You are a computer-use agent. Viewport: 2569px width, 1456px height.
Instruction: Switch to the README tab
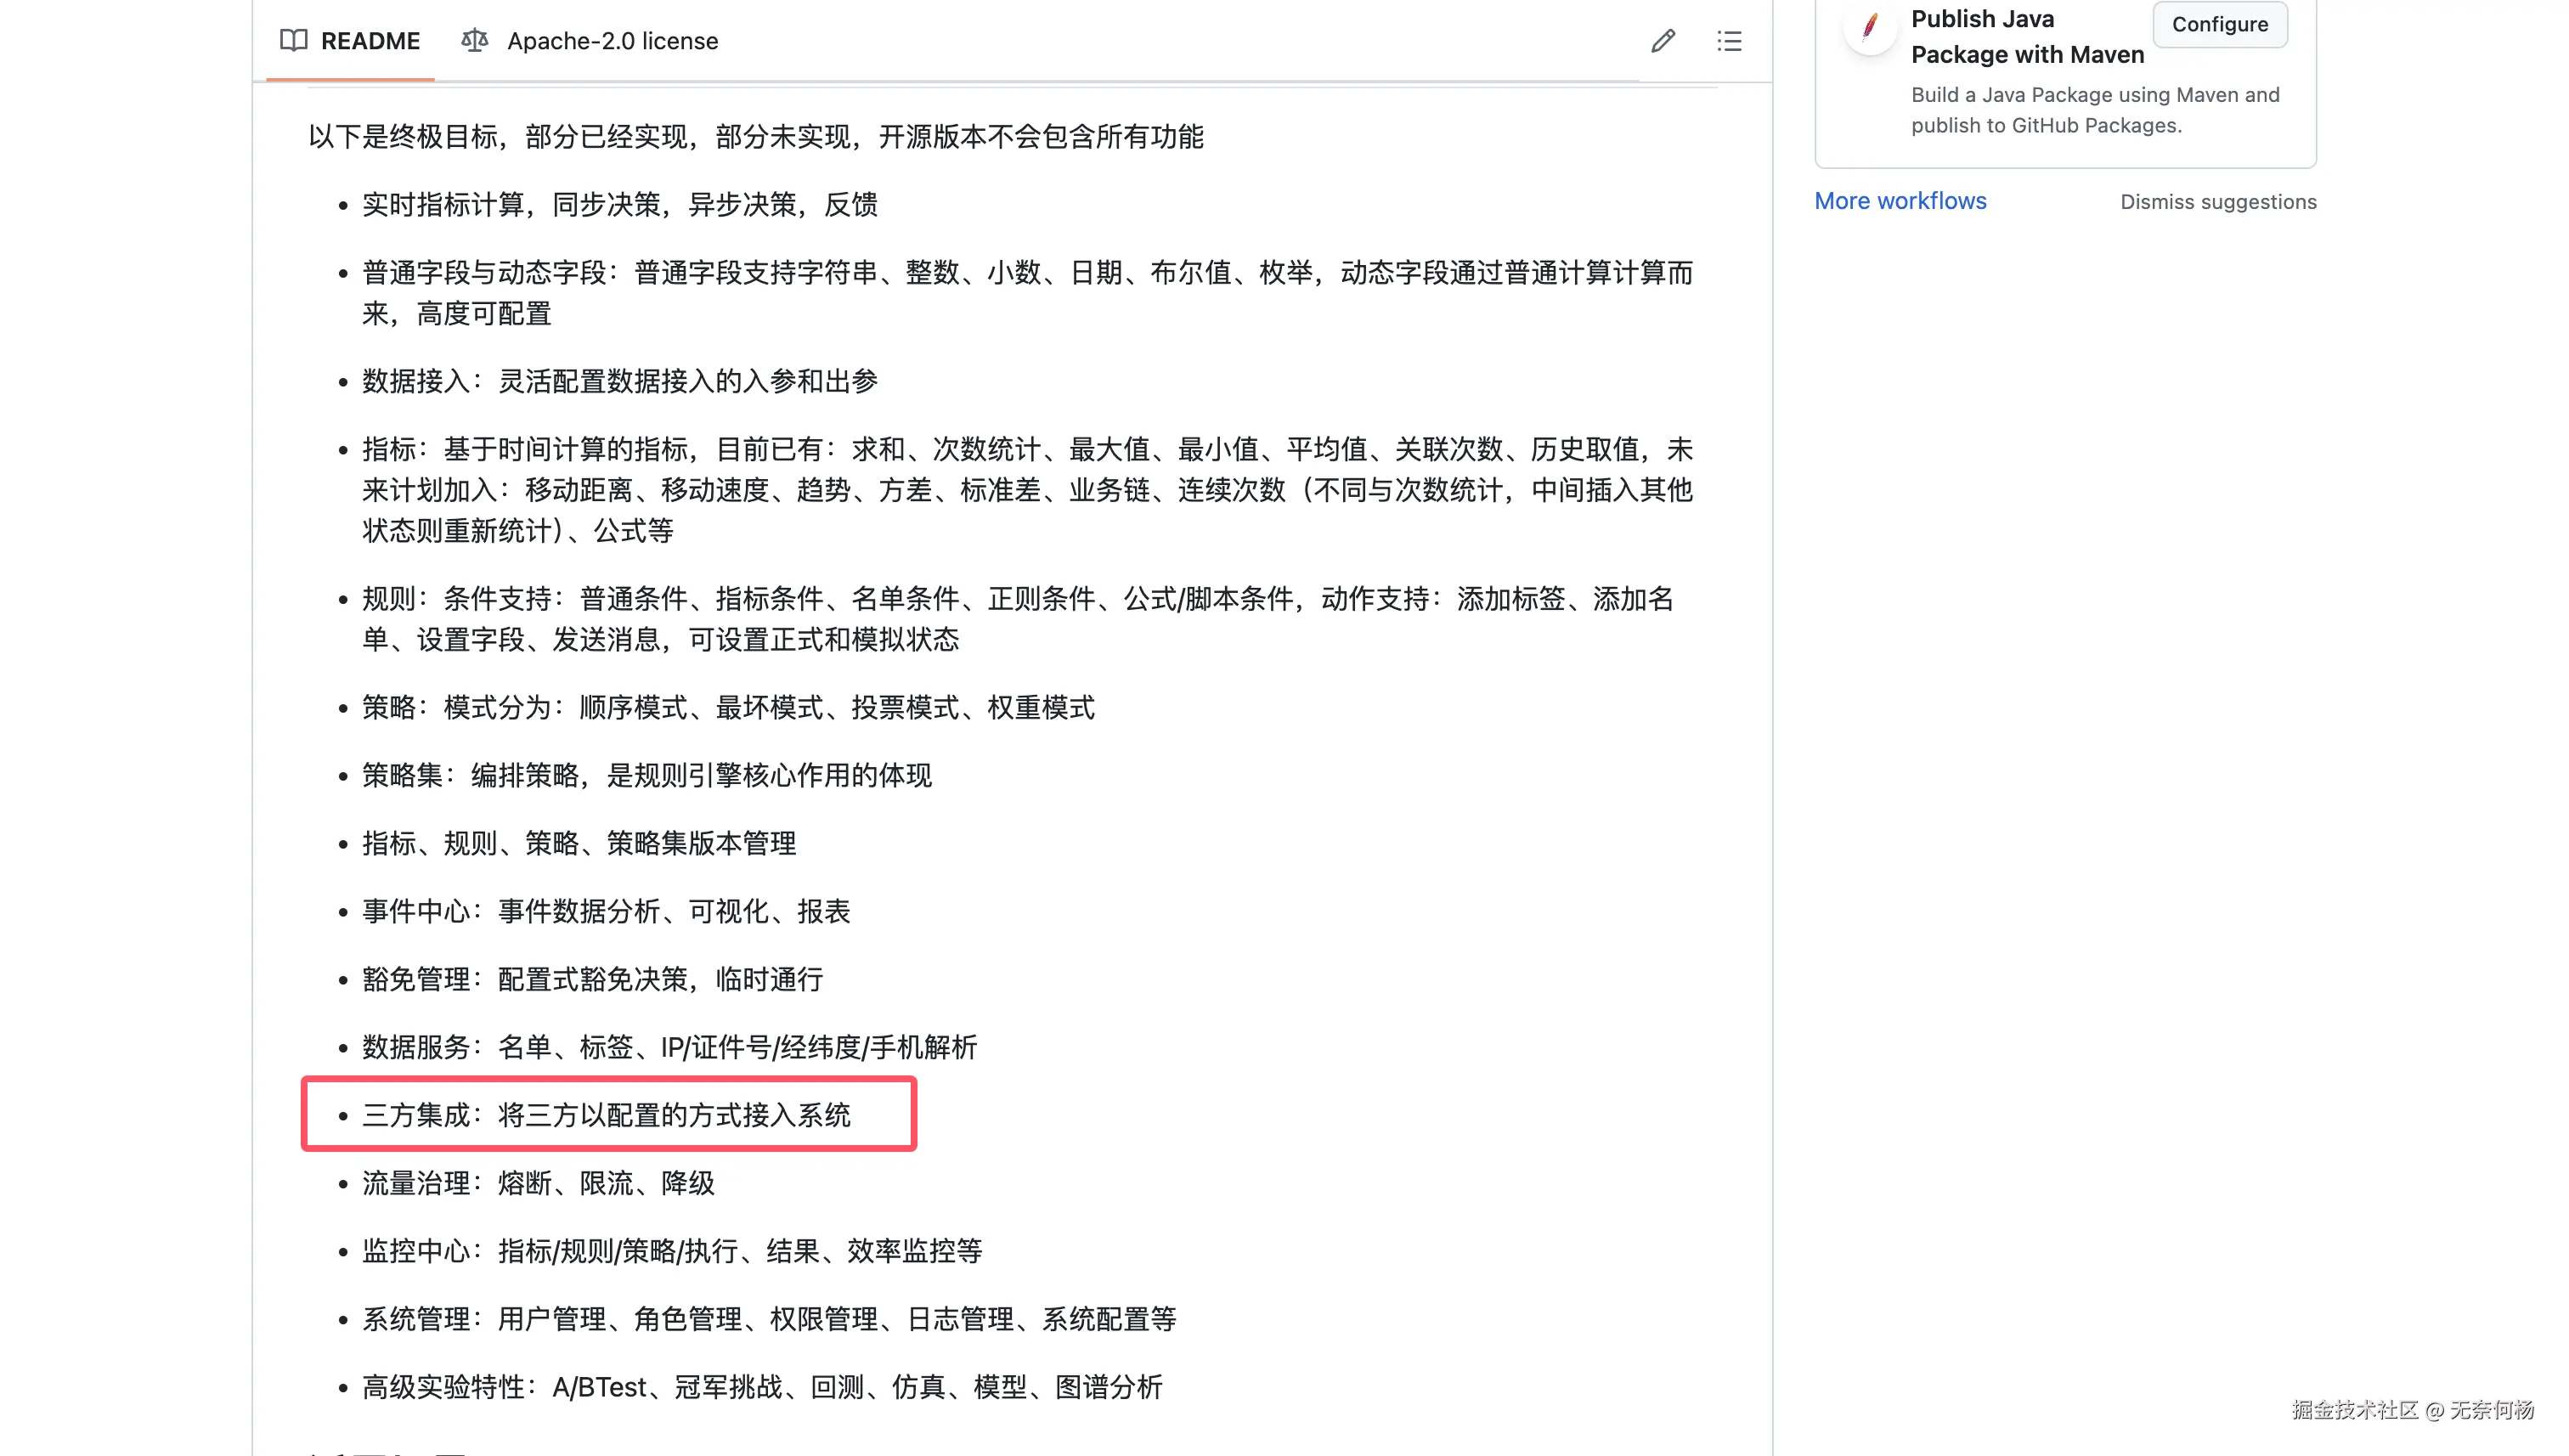[x=350, y=41]
